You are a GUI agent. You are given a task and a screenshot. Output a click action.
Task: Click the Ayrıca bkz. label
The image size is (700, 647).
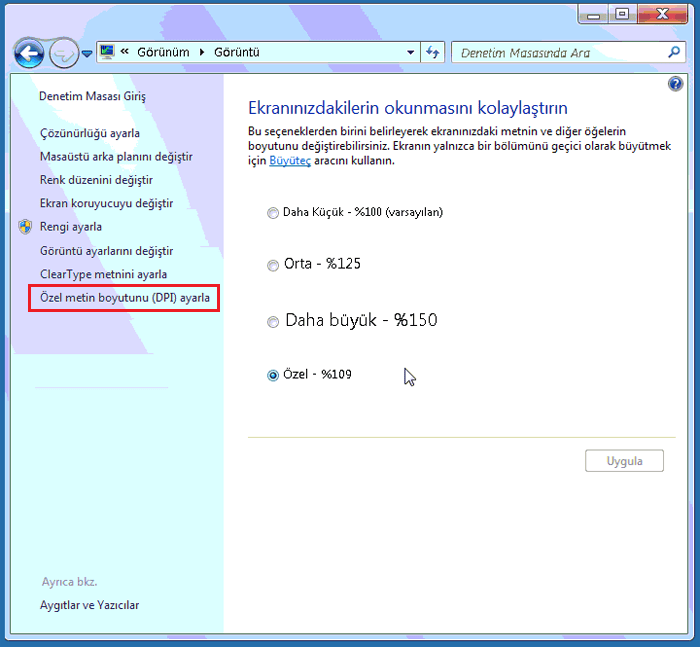[69, 582]
